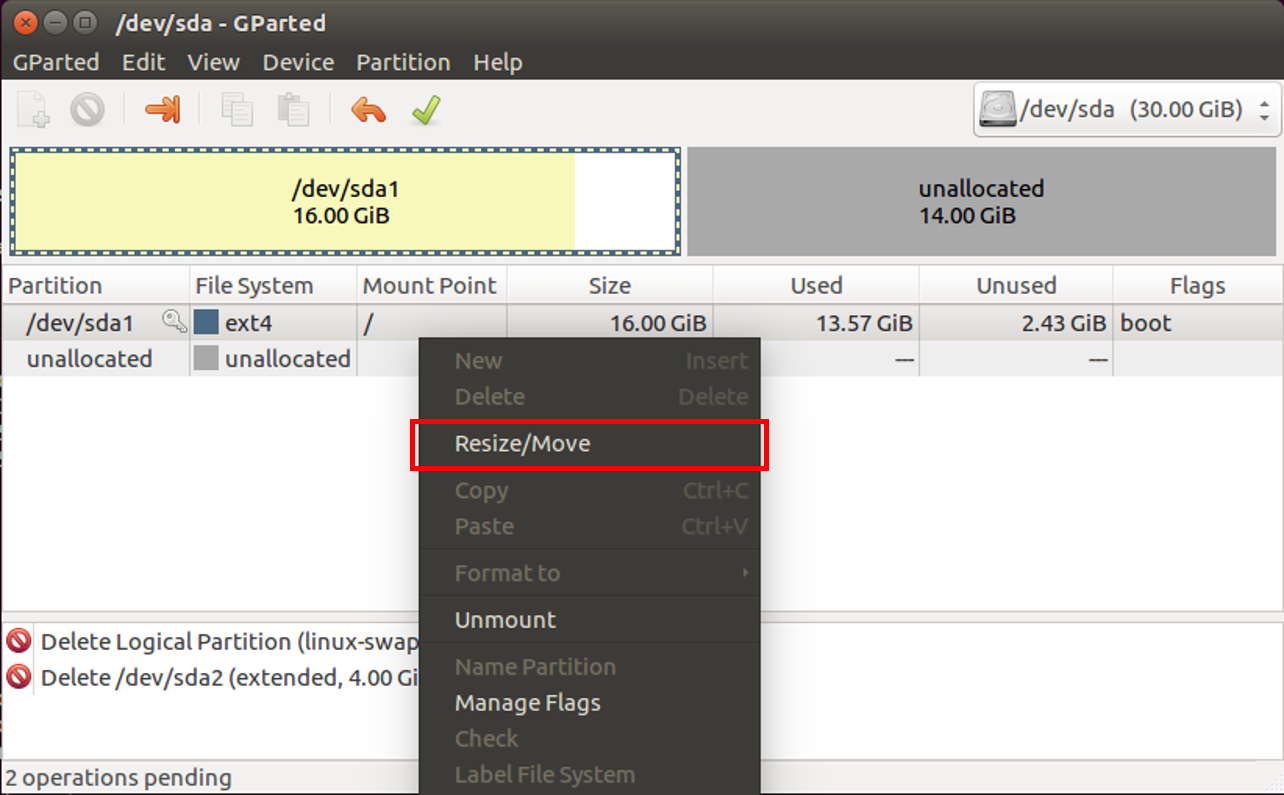The image size is (1284, 795).
Task: Open the Help menu
Action: [x=498, y=62]
